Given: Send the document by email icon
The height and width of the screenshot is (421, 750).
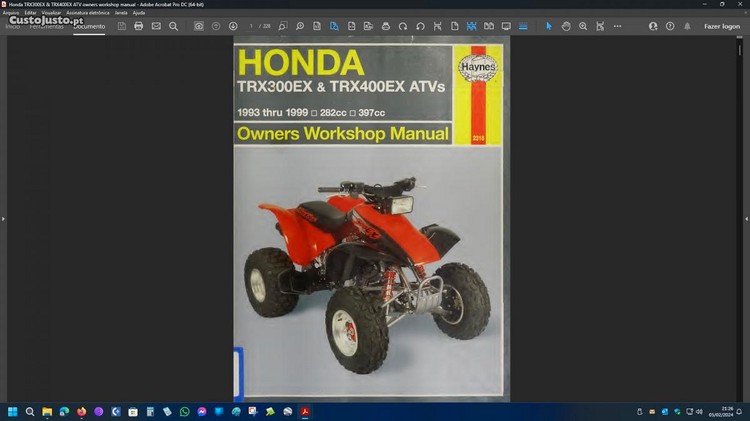Looking at the screenshot, I should pos(156,26).
